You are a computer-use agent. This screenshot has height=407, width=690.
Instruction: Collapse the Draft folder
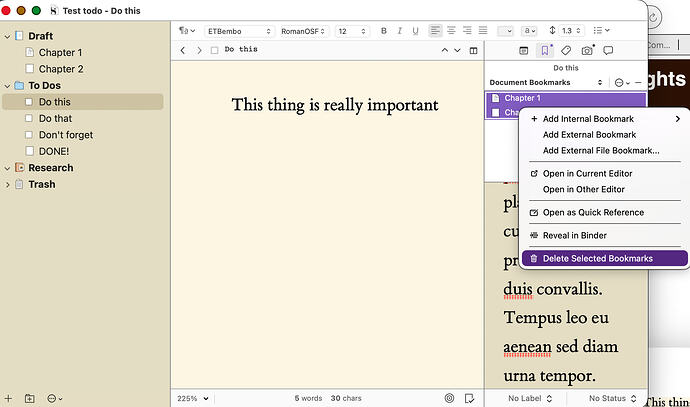tap(7, 37)
